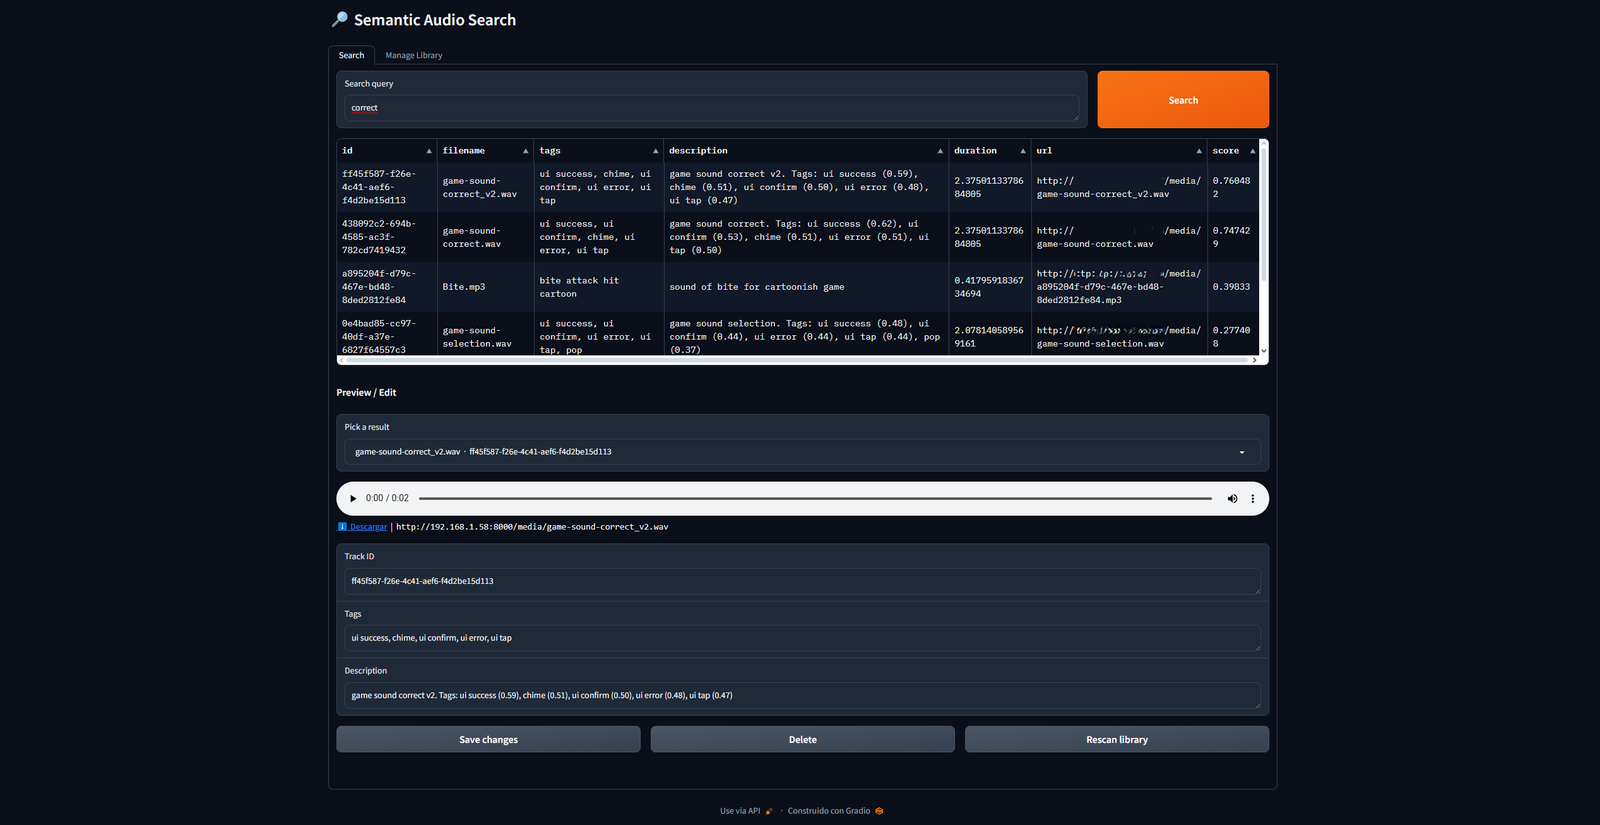Mute the audio player volume
Screen dimensions: 1600x825
(x=1232, y=498)
